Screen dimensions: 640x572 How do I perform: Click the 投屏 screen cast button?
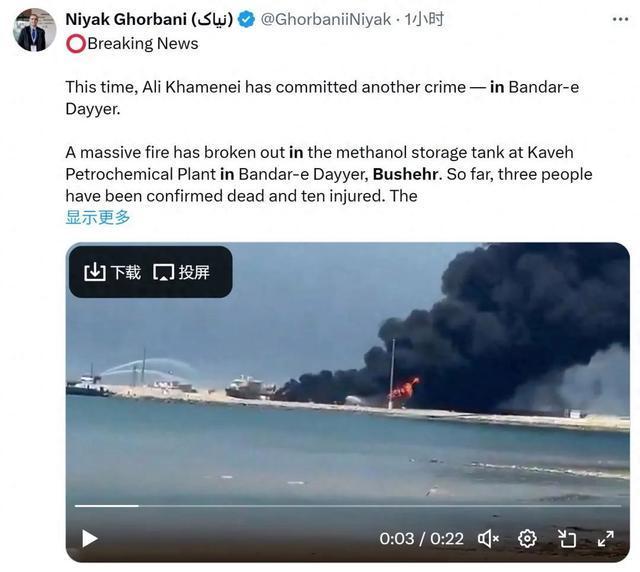[182, 272]
